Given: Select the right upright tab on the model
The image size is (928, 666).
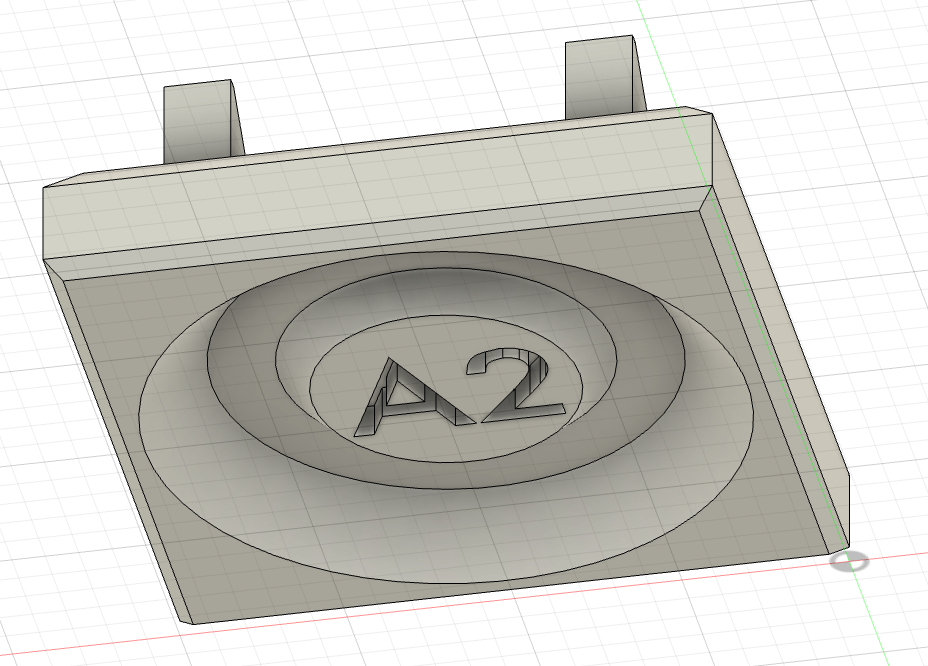Looking at the screenshot, I should coord(604,77).
